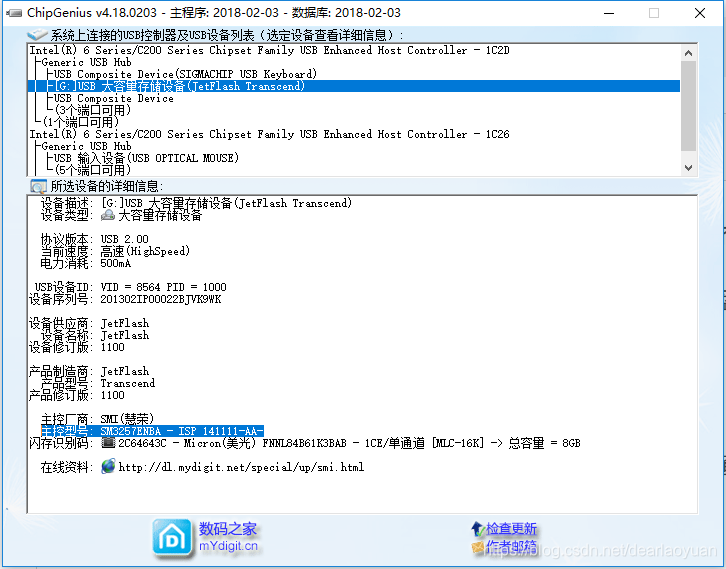Click the 作者邮箱 link
This screenshot has height=569, width=726.
(511, 547)
